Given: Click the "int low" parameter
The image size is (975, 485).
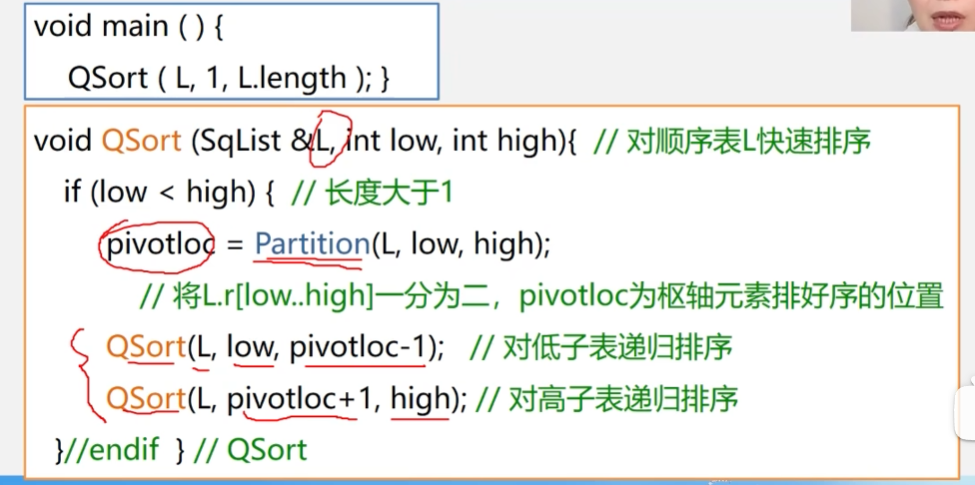Looking at the screenshot, I should pyautogui.click(x=393, y=142).
